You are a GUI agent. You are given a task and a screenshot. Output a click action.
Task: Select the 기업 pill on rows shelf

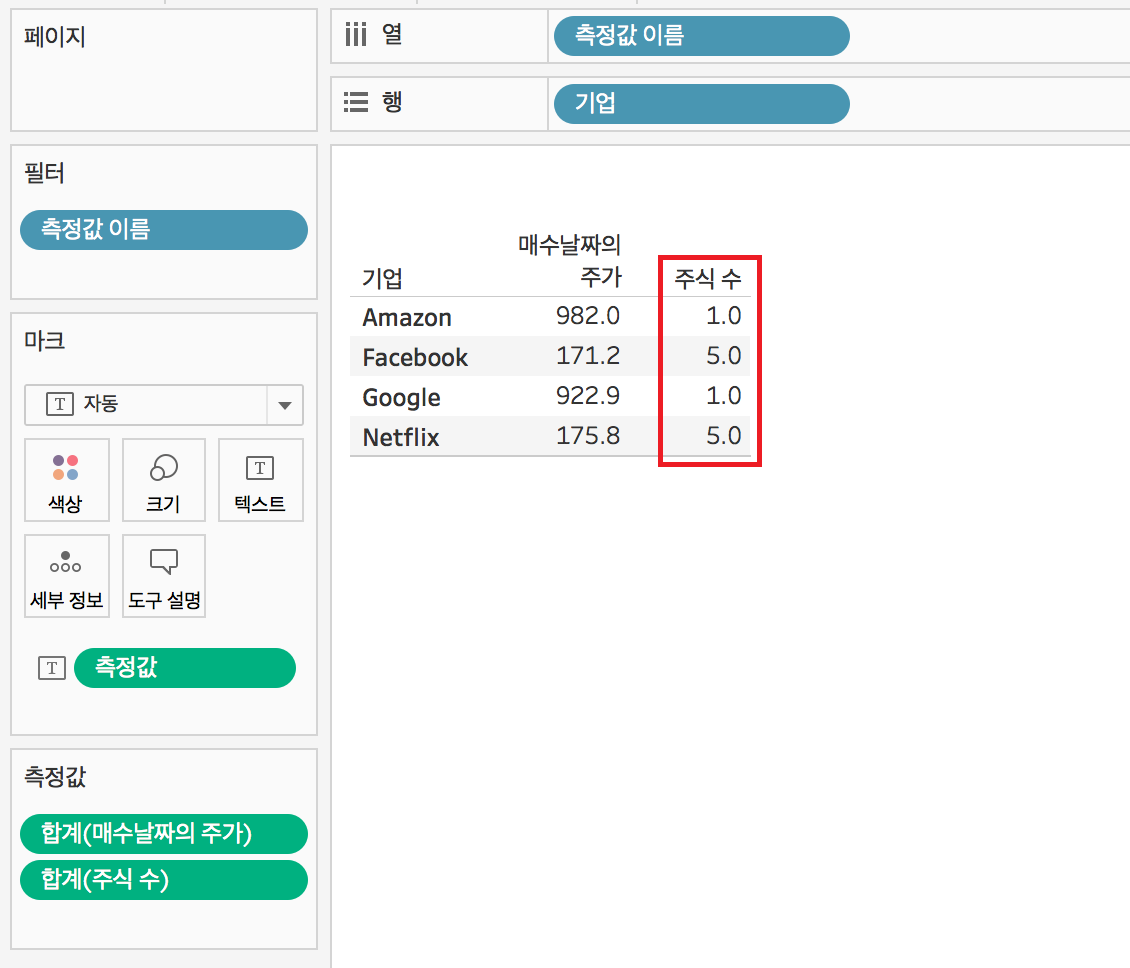(701, 104)
